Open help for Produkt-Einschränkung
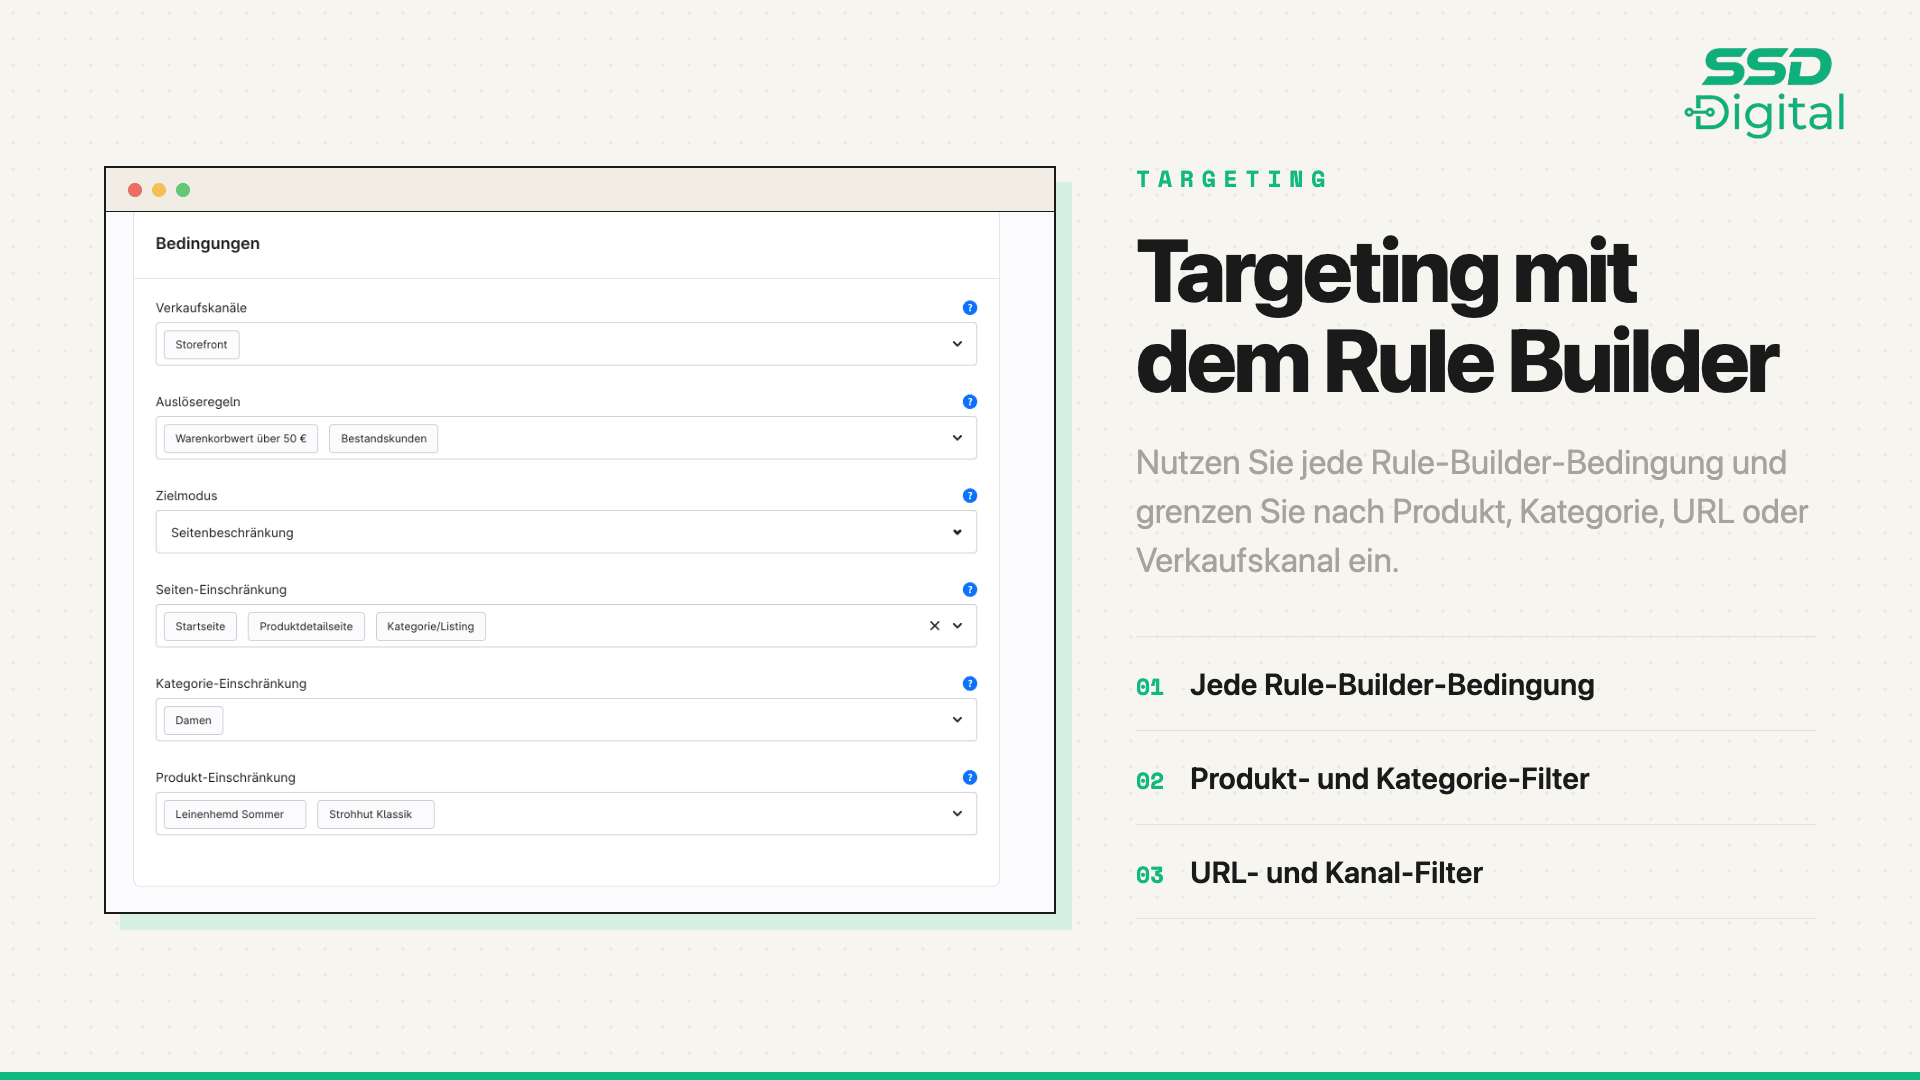The width and height of the screenshot is (1920, 1080). [x=969, y=778]
